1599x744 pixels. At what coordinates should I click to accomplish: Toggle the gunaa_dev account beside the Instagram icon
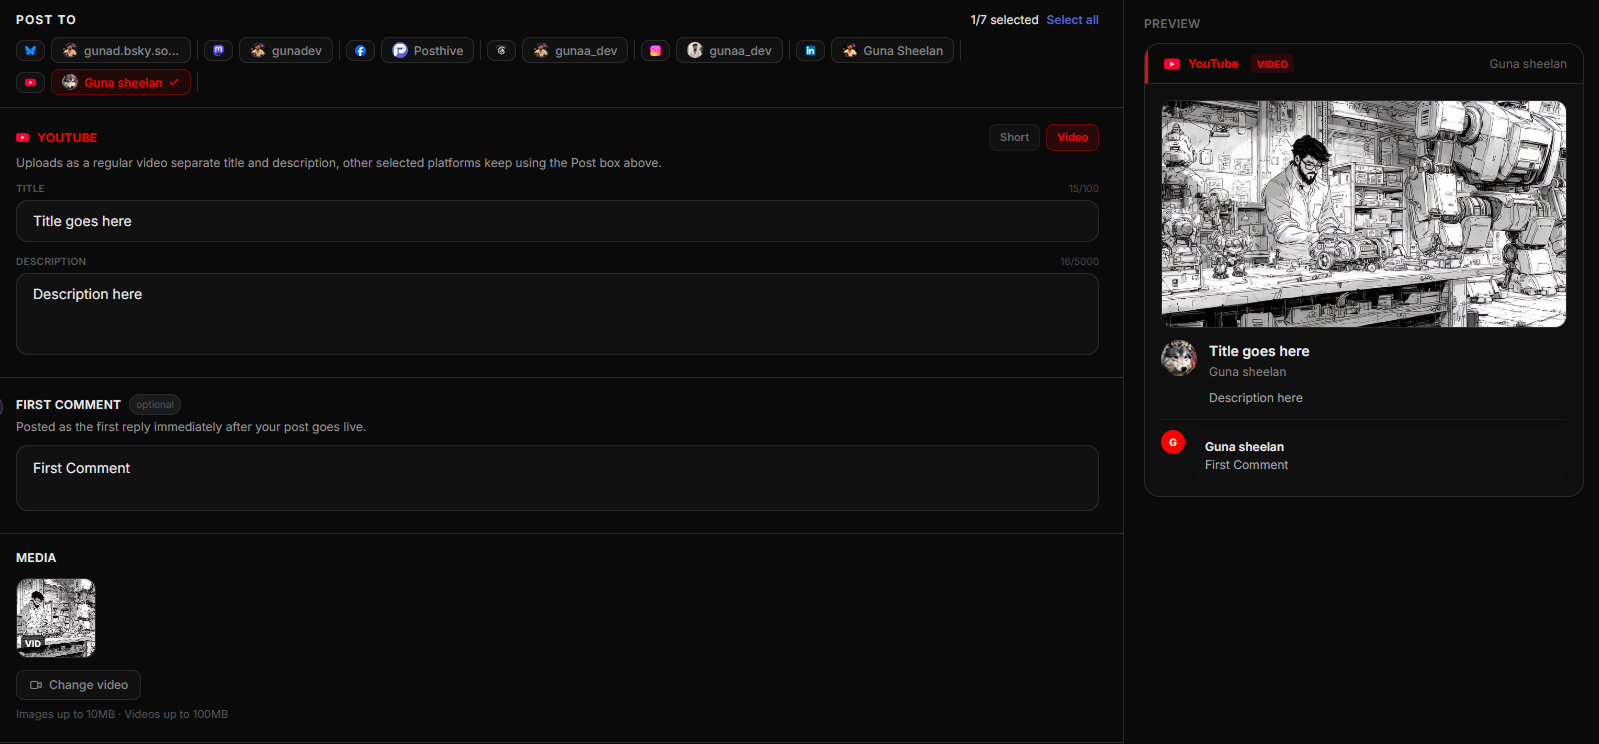pos(730,51)
